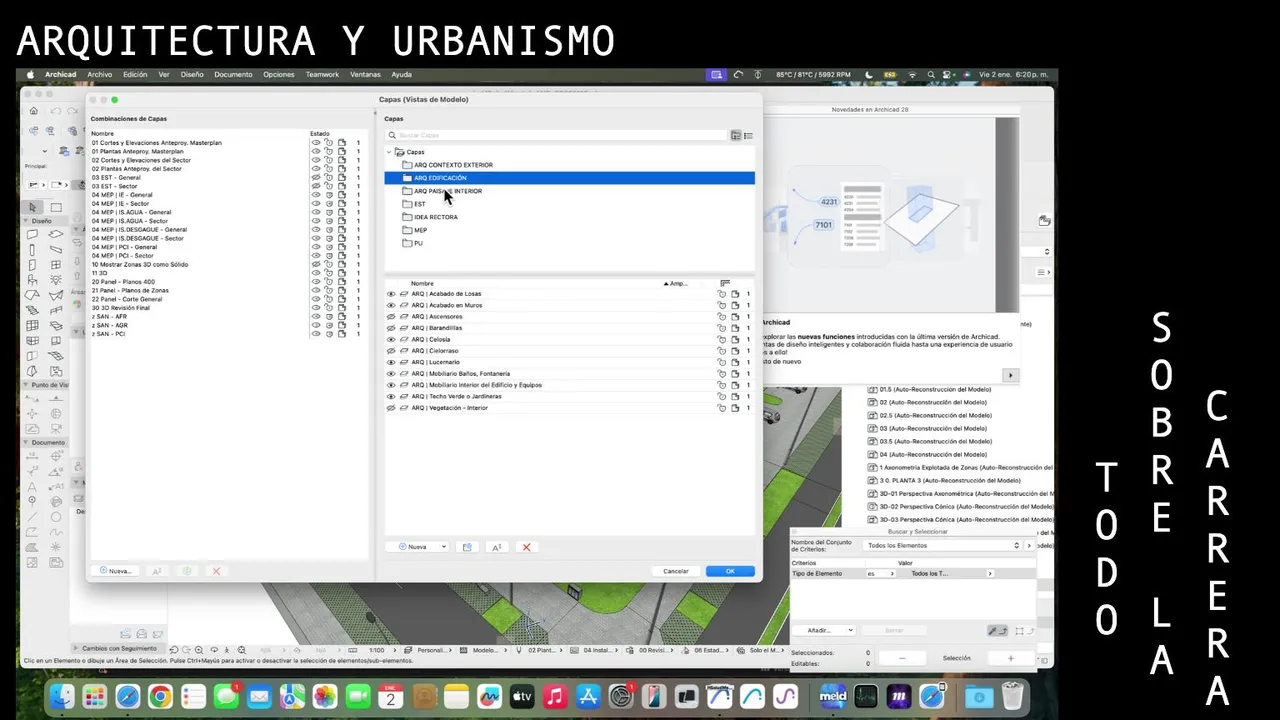Collapse the Documento section of the toolbox

coord(27,442)
